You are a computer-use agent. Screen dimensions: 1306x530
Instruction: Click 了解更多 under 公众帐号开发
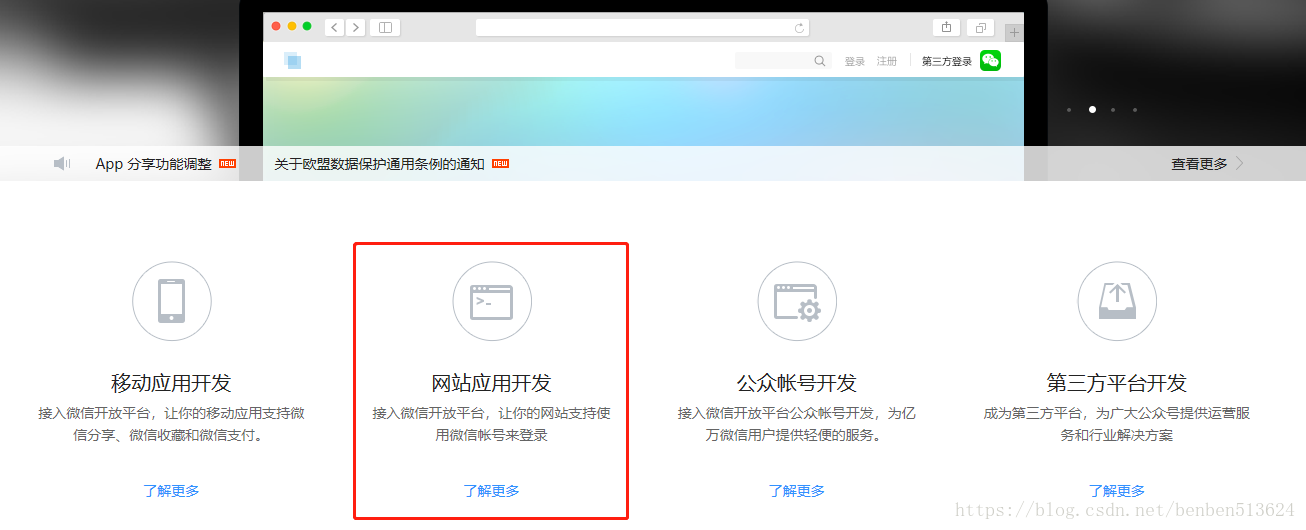click(x=797, y=491)
